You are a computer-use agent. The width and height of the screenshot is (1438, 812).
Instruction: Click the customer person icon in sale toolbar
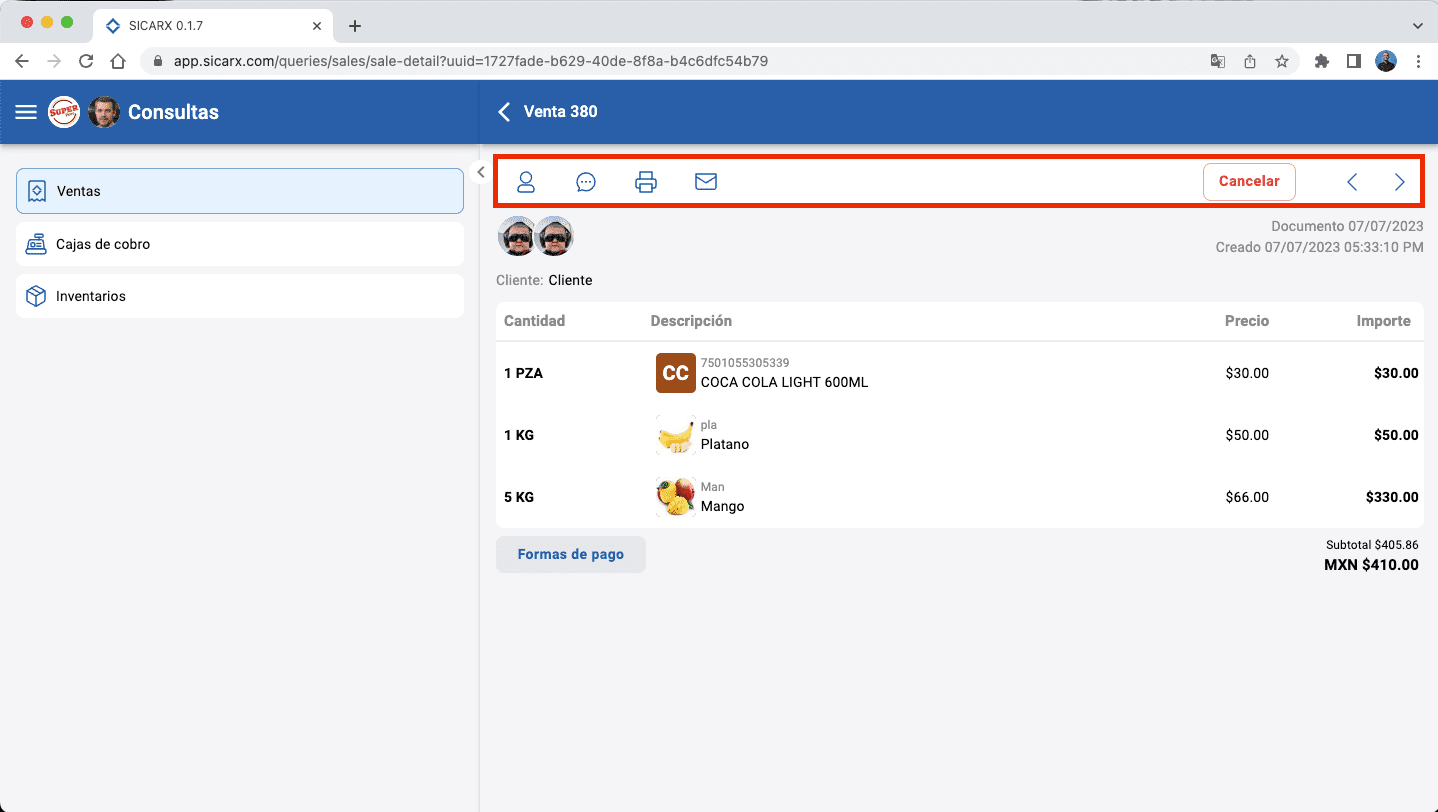pyautogui.click(x=526, y=182)
